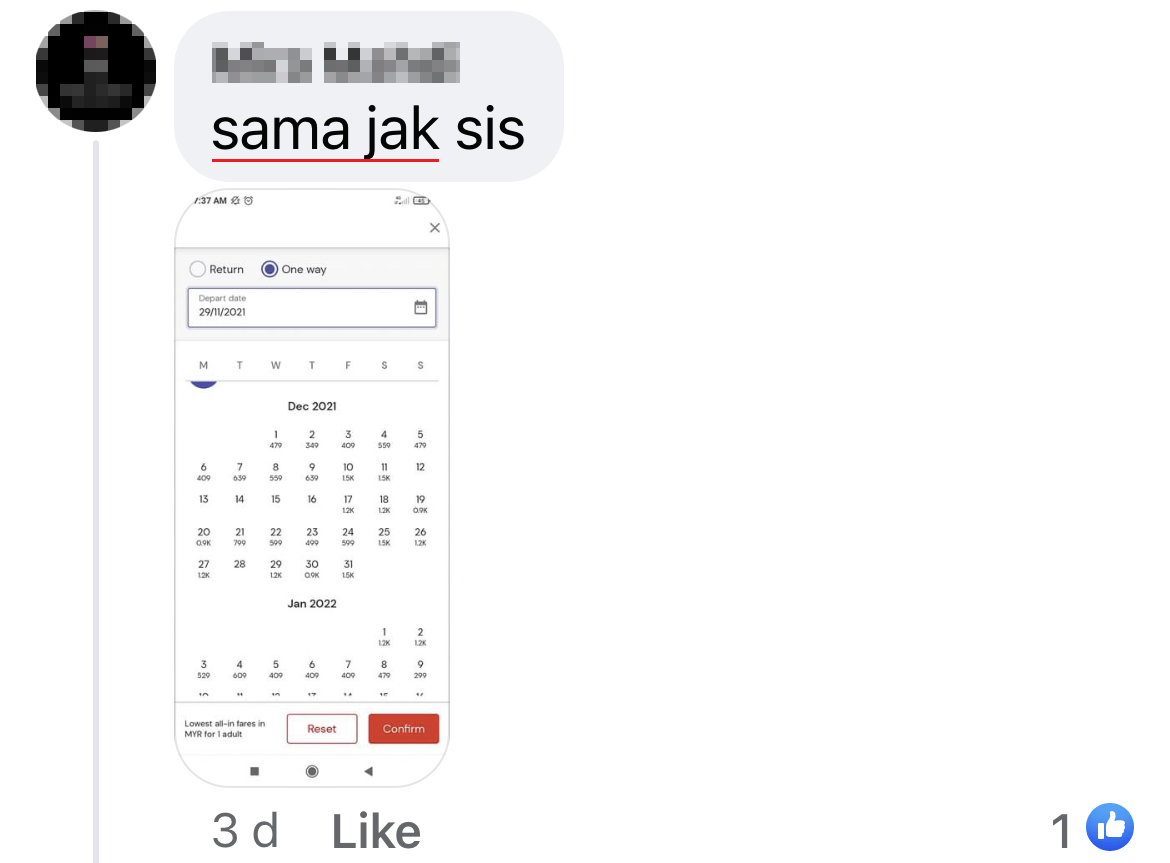Click the blurred commenter name
The image size is (1170, 863).
336,63
